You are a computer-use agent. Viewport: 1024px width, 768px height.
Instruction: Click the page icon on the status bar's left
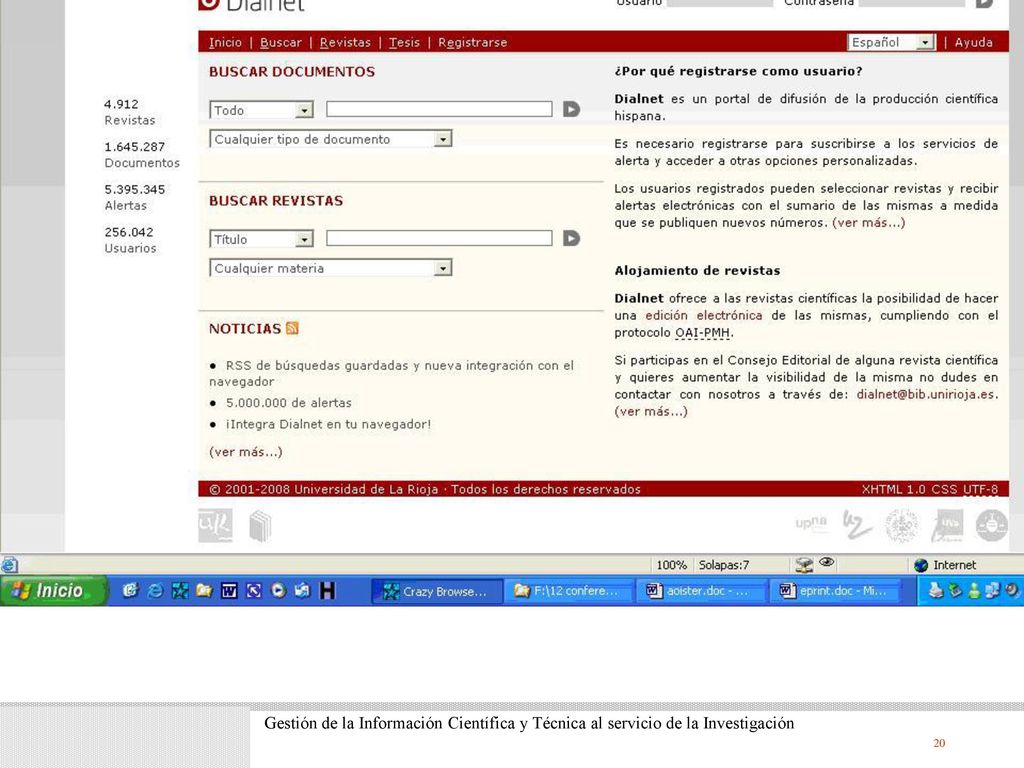point(10,565)
